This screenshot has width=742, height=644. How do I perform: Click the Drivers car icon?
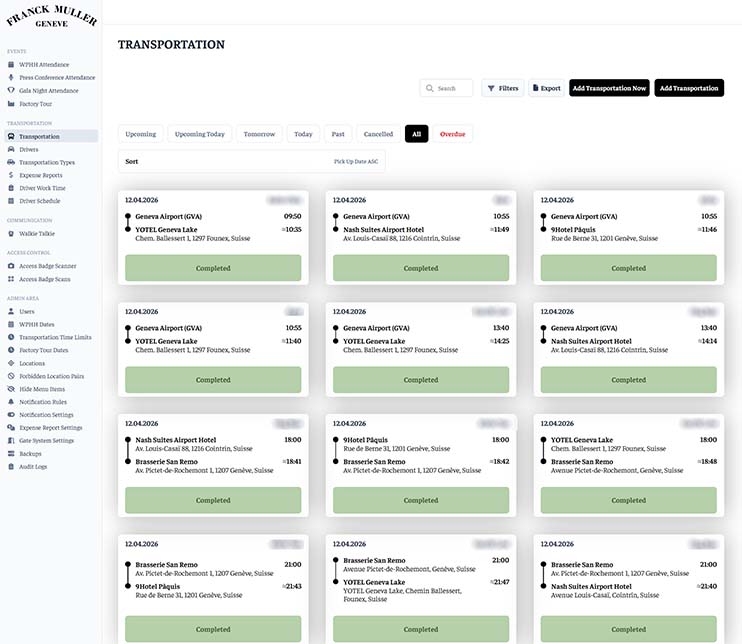pyautogui.click(x=11, y=149)
